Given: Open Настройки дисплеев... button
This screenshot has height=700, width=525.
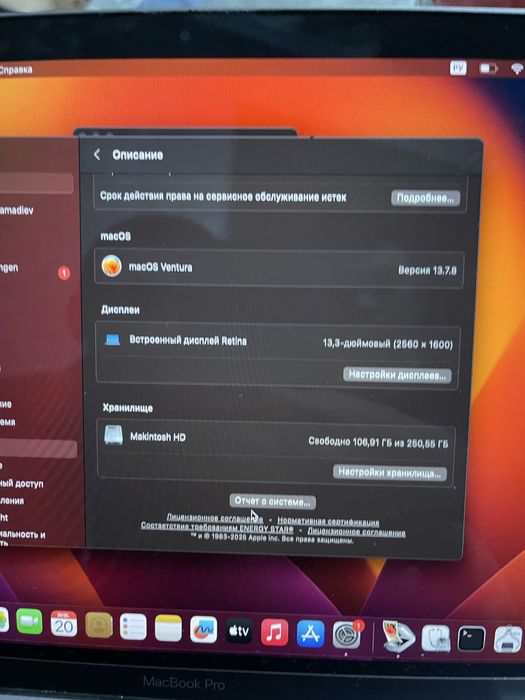Looking at the screenshot, I should click(x=397, y=375).
